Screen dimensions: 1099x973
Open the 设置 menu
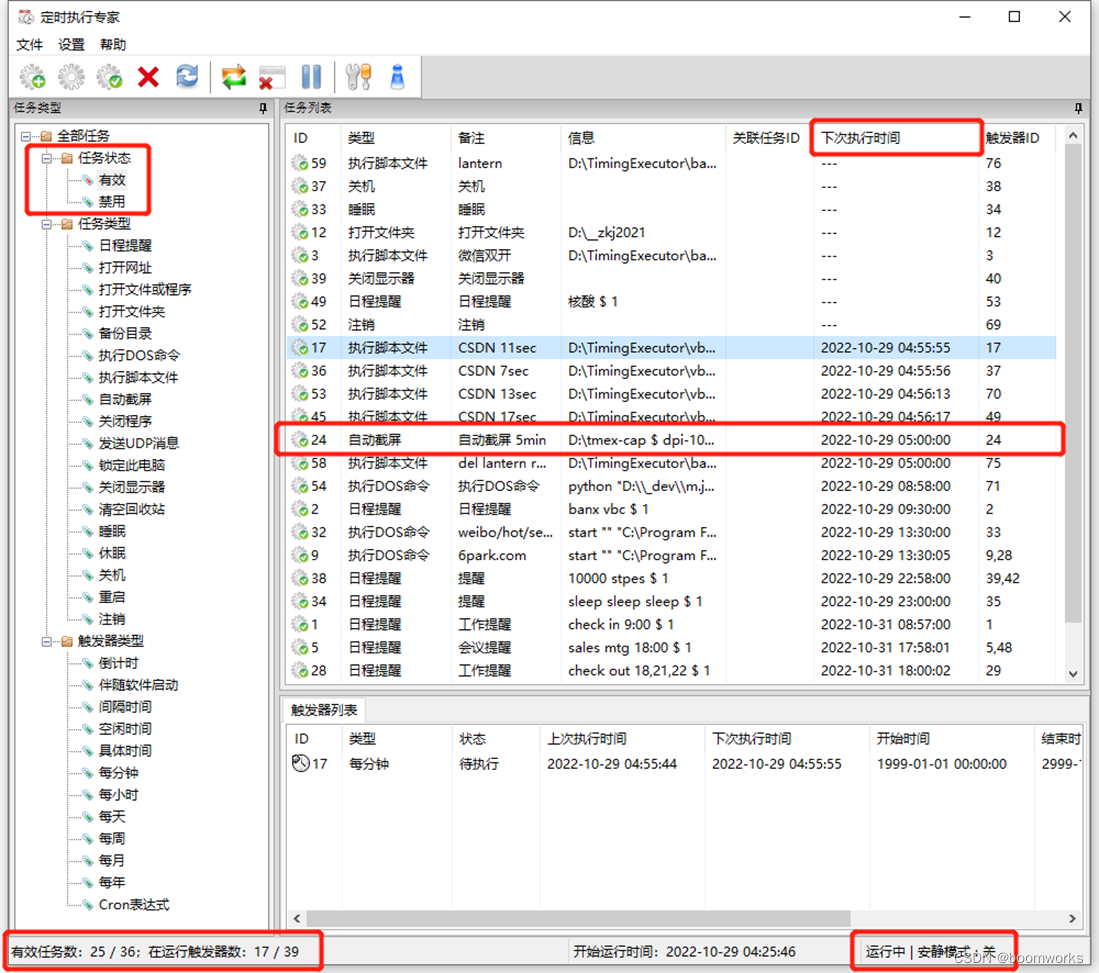71,45
